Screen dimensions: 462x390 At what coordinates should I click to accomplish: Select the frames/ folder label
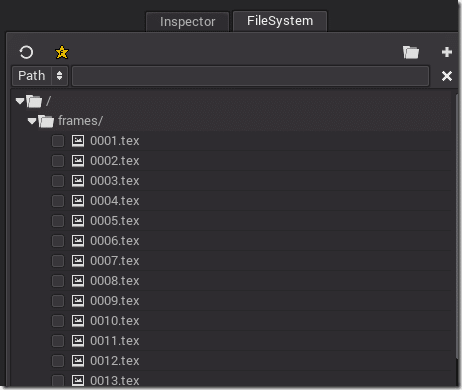(x=80, y=121)
